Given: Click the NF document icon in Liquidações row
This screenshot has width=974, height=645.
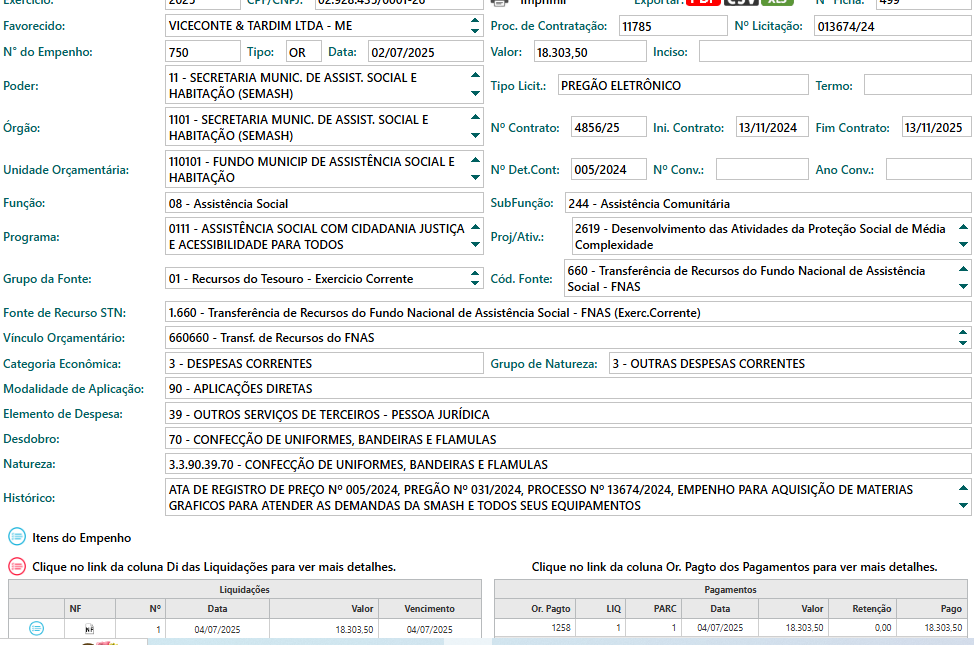Looking at the screenshot, I should click(88, 629).
